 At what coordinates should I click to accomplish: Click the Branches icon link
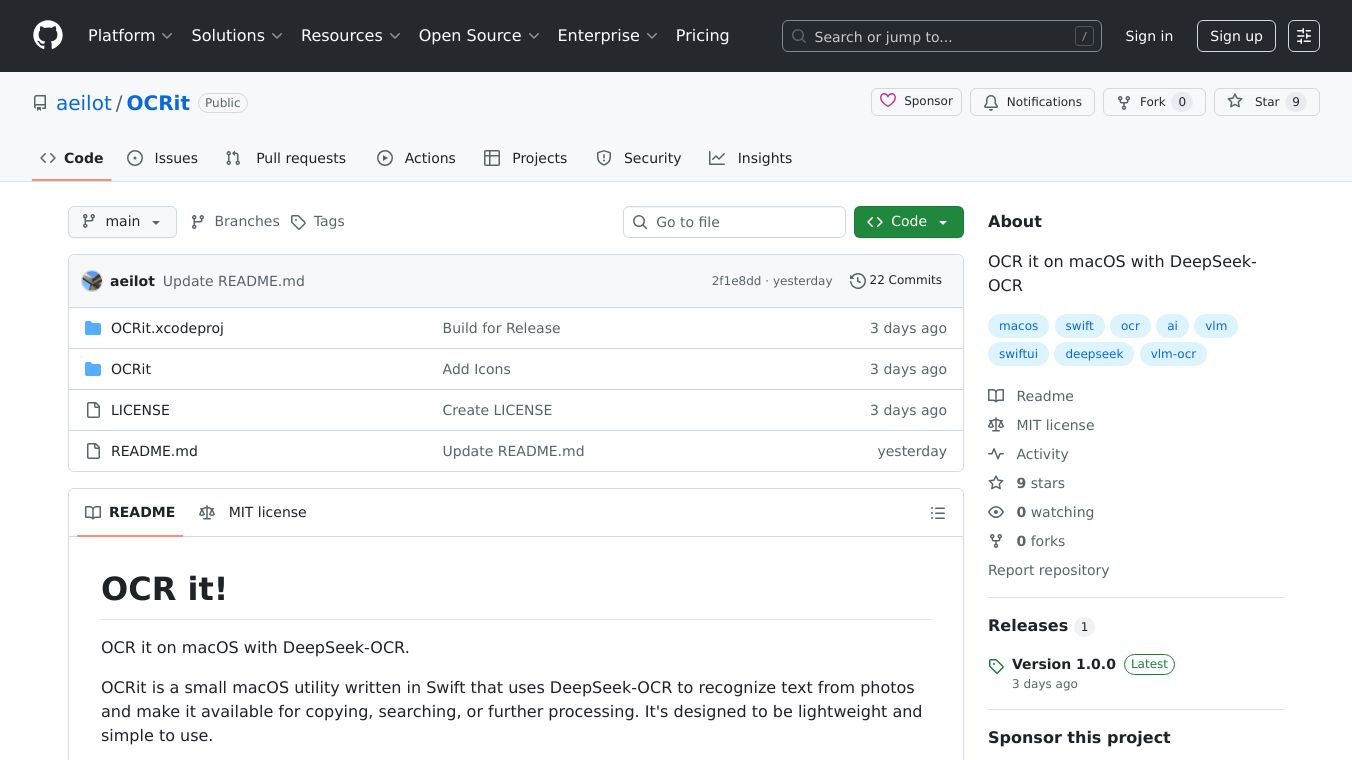pos(235,222)
